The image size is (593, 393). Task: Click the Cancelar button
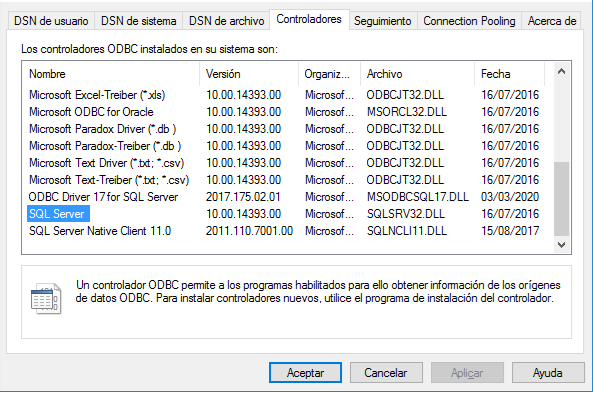(386, 373)
